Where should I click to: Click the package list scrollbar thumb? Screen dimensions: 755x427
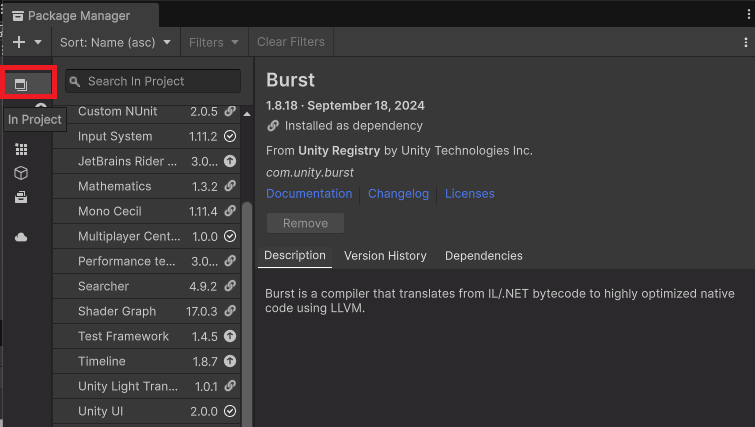247,314
